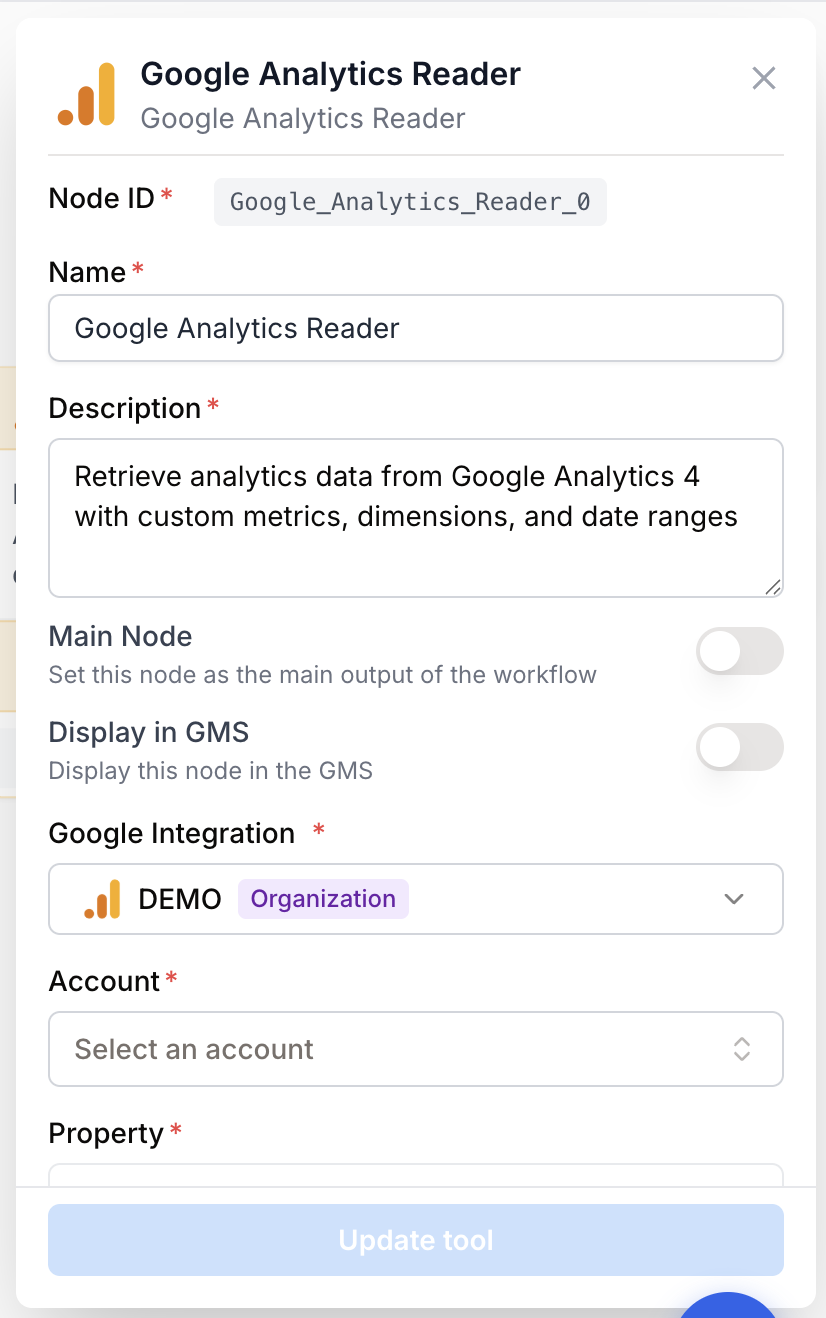
Task: Click the purple Organization badge
Action: tap(323, 899)
